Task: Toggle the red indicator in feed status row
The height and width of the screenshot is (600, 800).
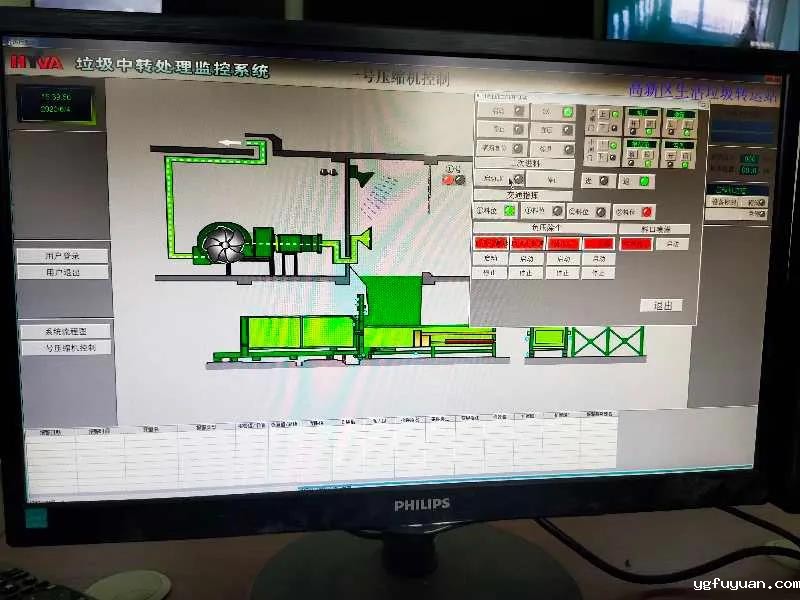Action: pos(647,211)
